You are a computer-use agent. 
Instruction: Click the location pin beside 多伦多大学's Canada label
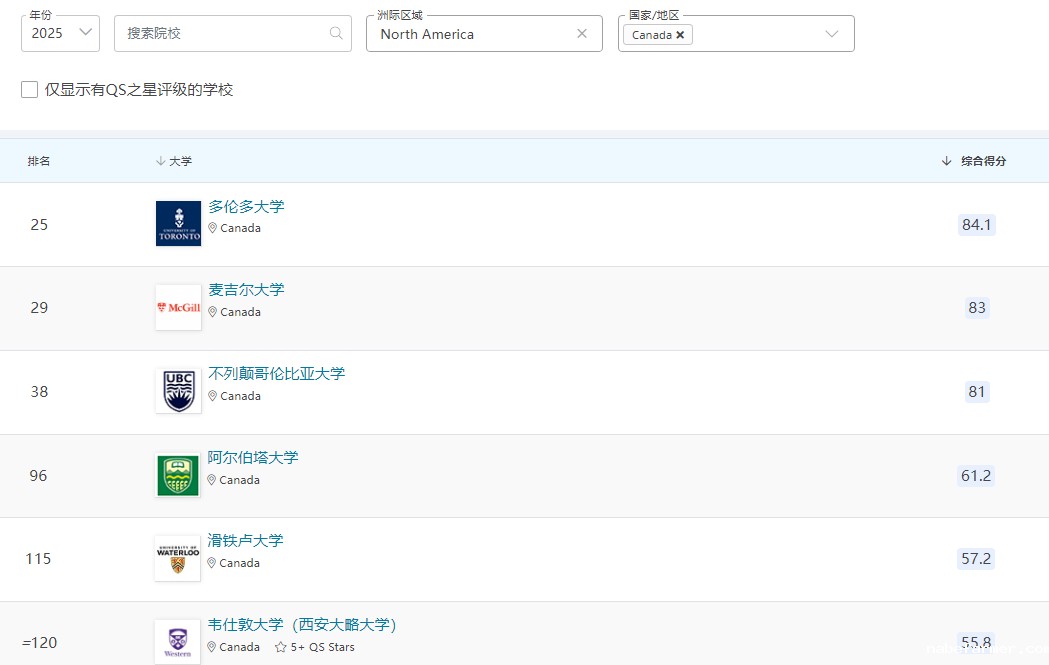click(212, 228)
